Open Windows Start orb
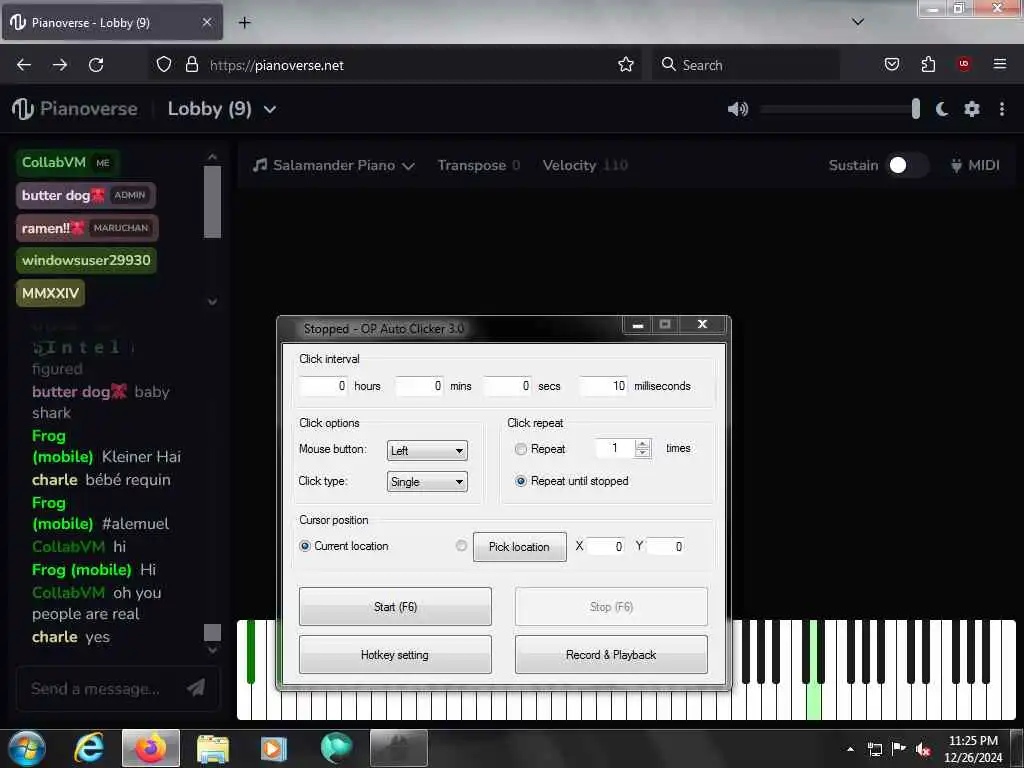Screen dimensions: 1024x768 click(x=26, y=748)
